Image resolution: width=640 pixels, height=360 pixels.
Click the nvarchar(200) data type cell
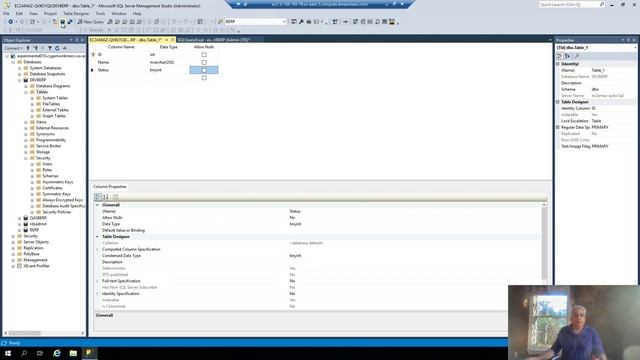point(168,62)
